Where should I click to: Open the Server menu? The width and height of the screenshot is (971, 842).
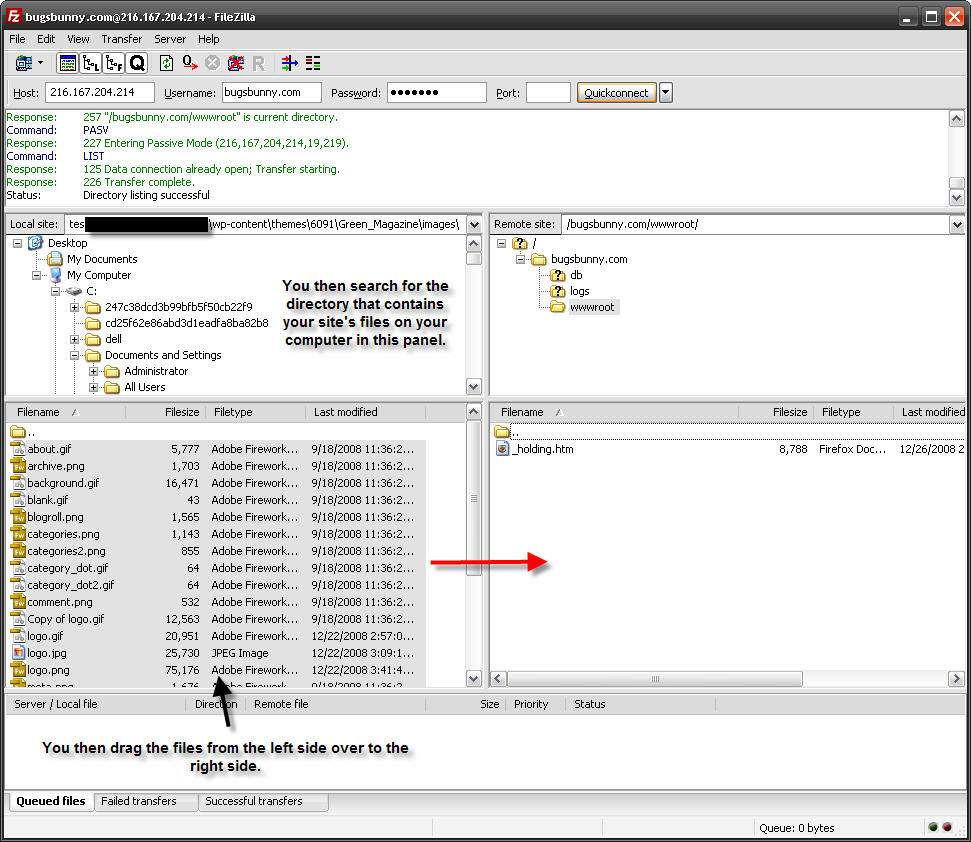(170, 39)
